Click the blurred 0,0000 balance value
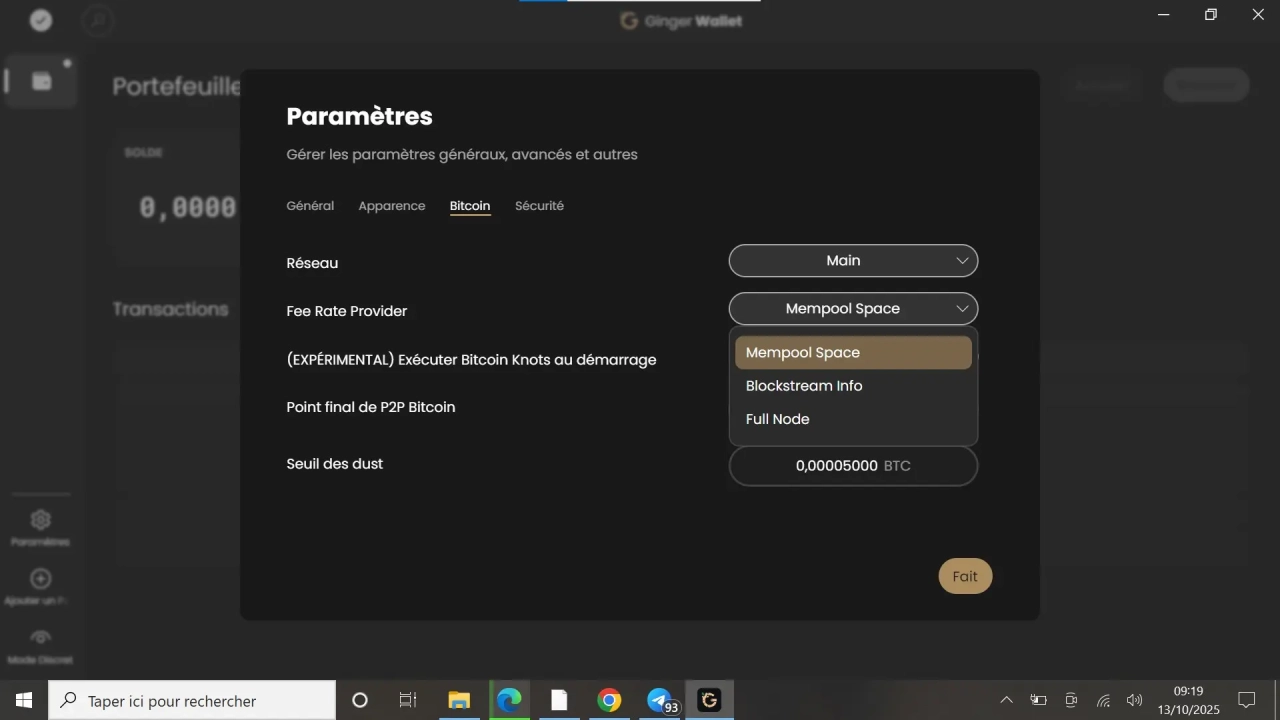 188,208
